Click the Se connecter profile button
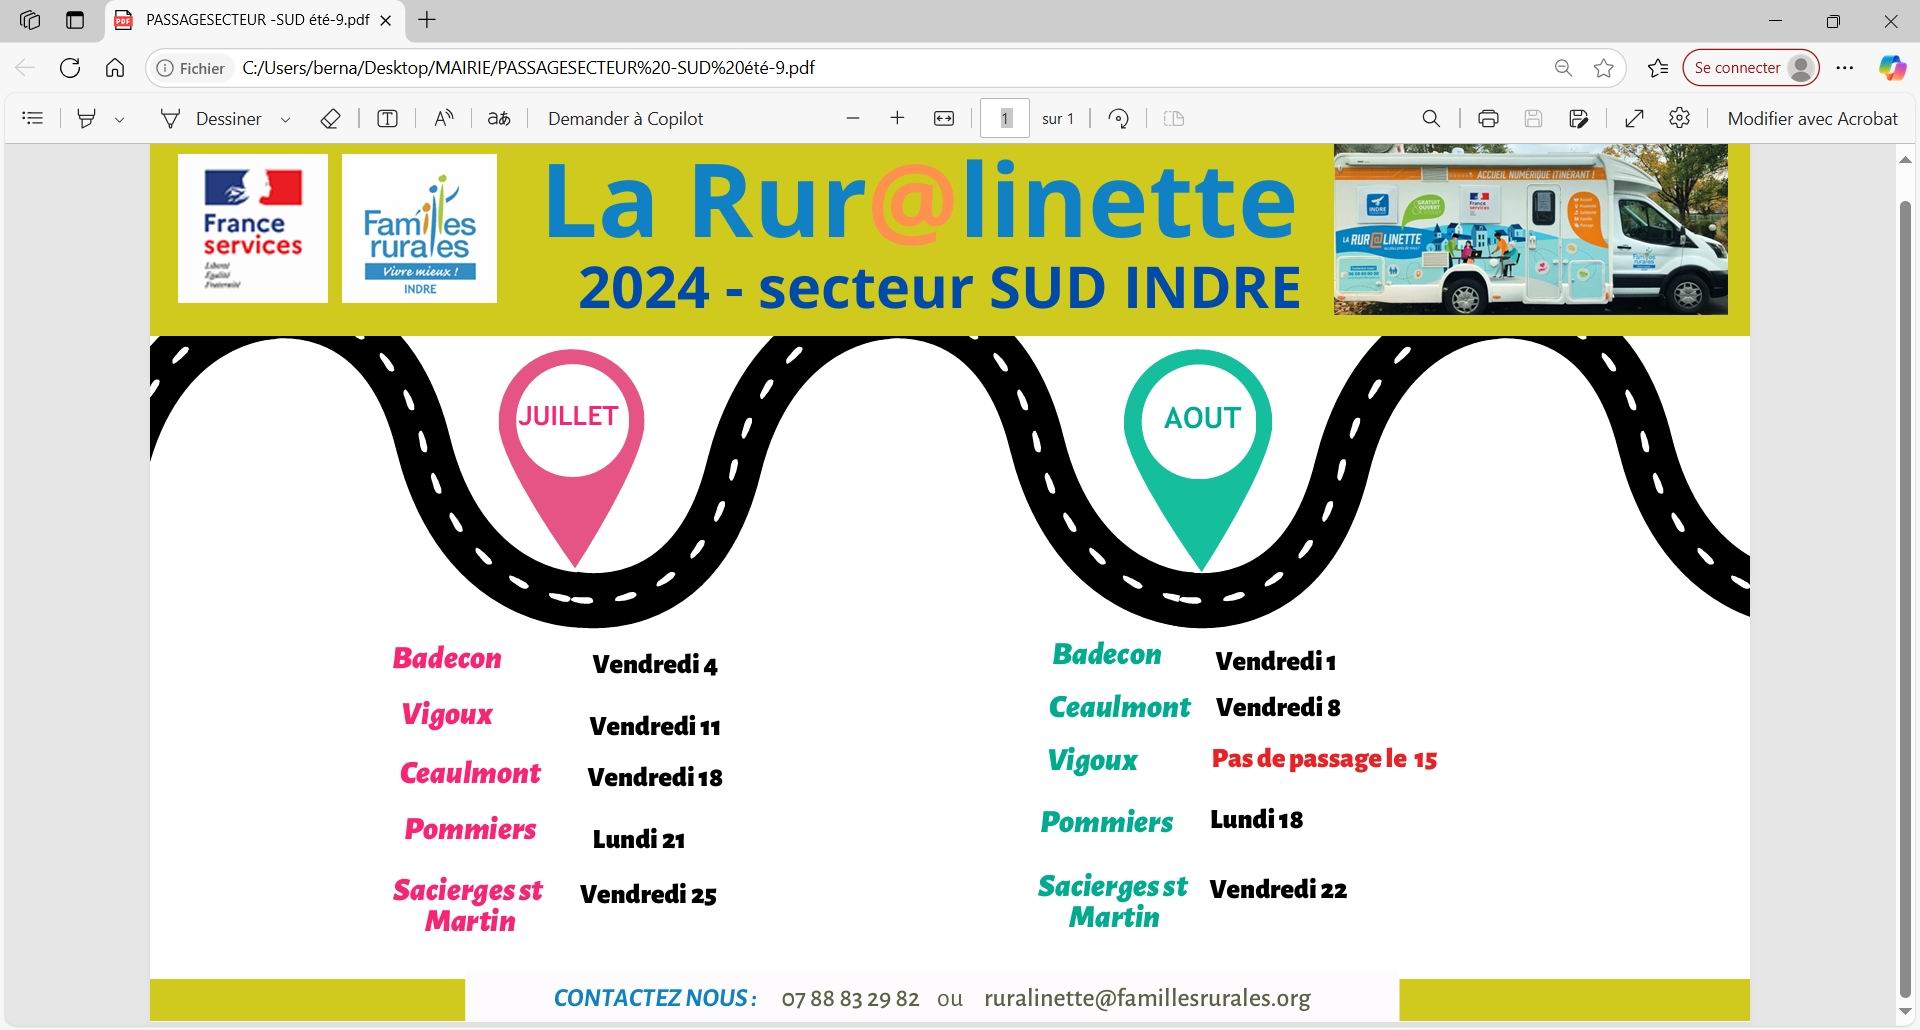This screenshot has width=1920, height=1030. [x=1751, y=68]
